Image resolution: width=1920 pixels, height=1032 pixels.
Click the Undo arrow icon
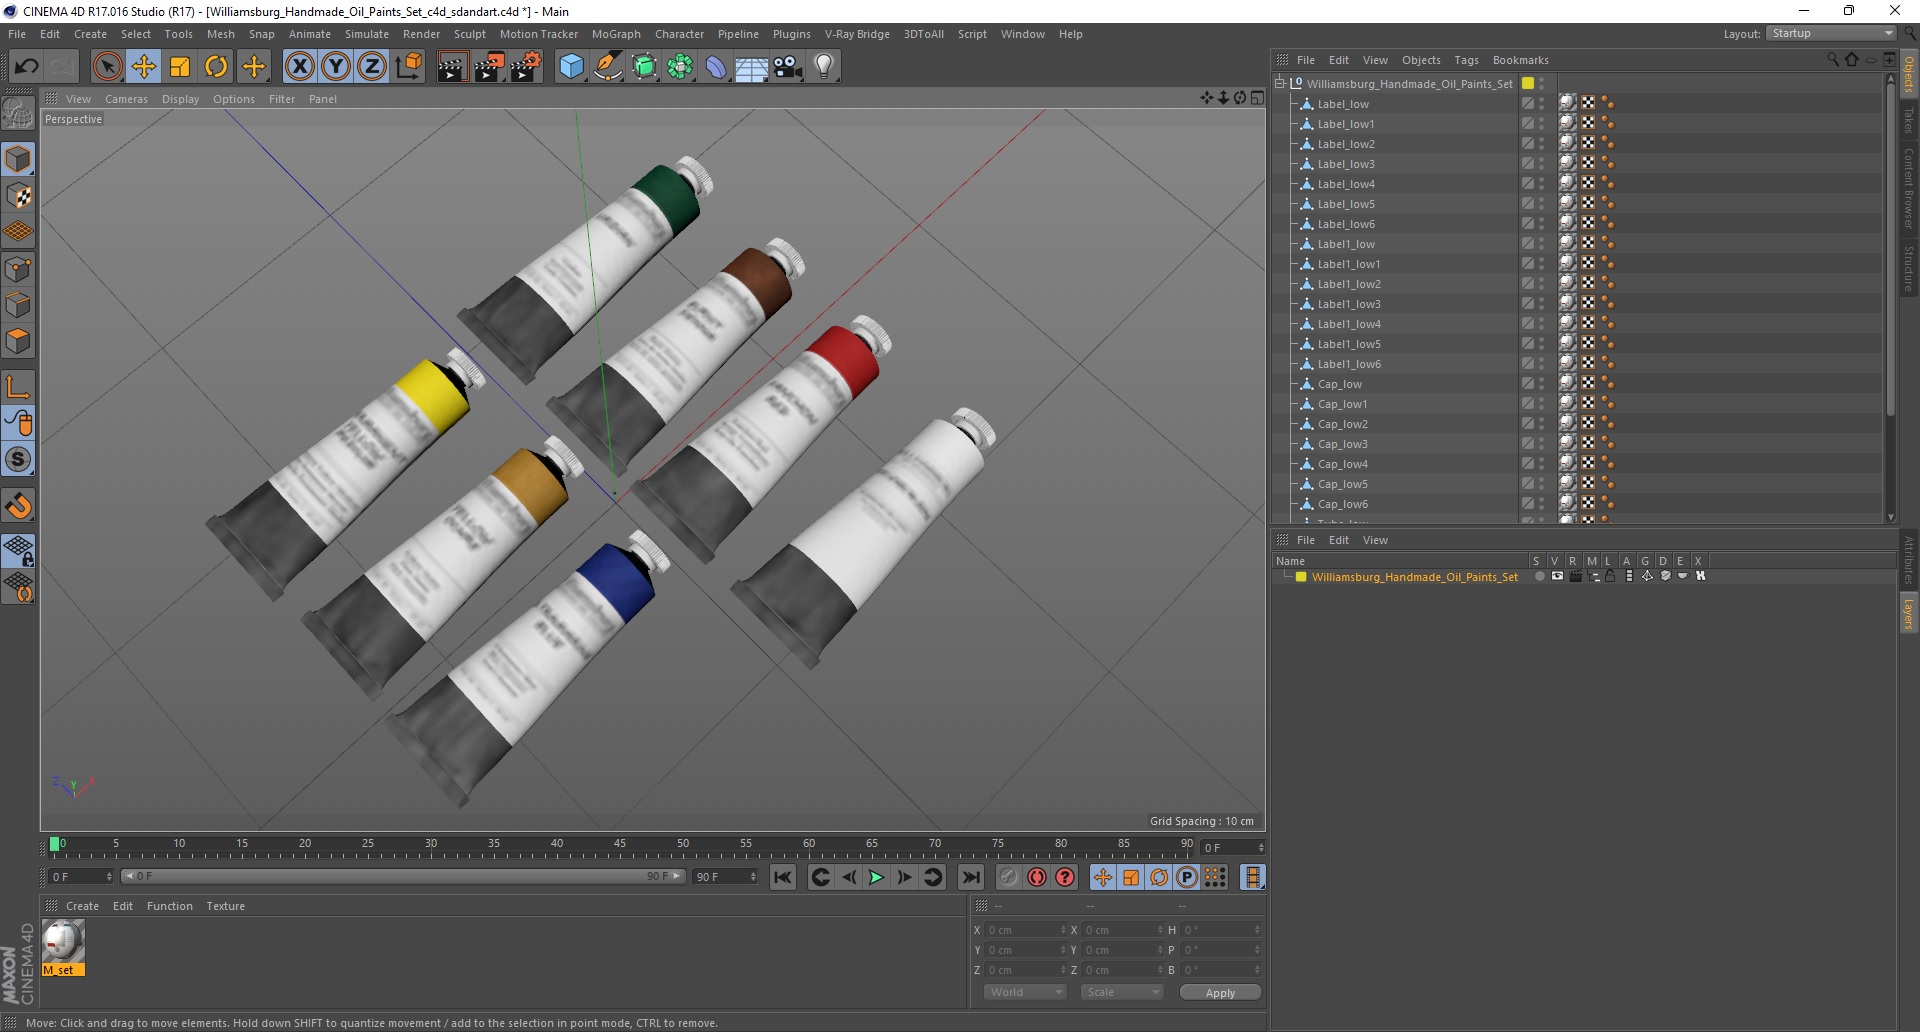[27, 67]
